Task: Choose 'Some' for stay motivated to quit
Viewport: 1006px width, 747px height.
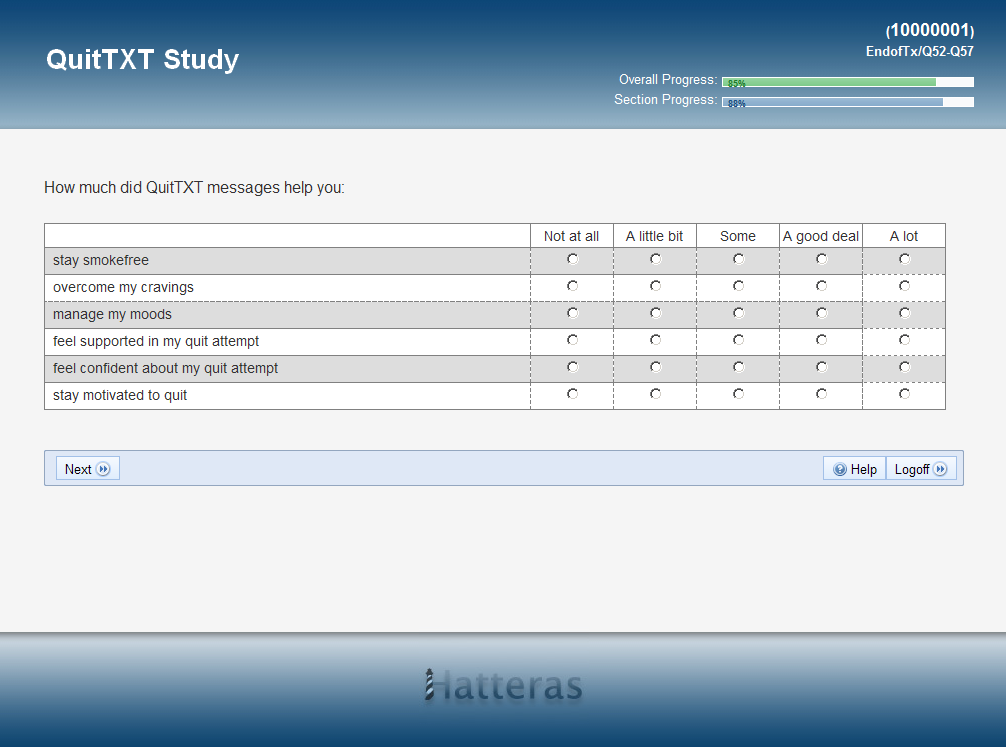Action: tap(738, 393)
